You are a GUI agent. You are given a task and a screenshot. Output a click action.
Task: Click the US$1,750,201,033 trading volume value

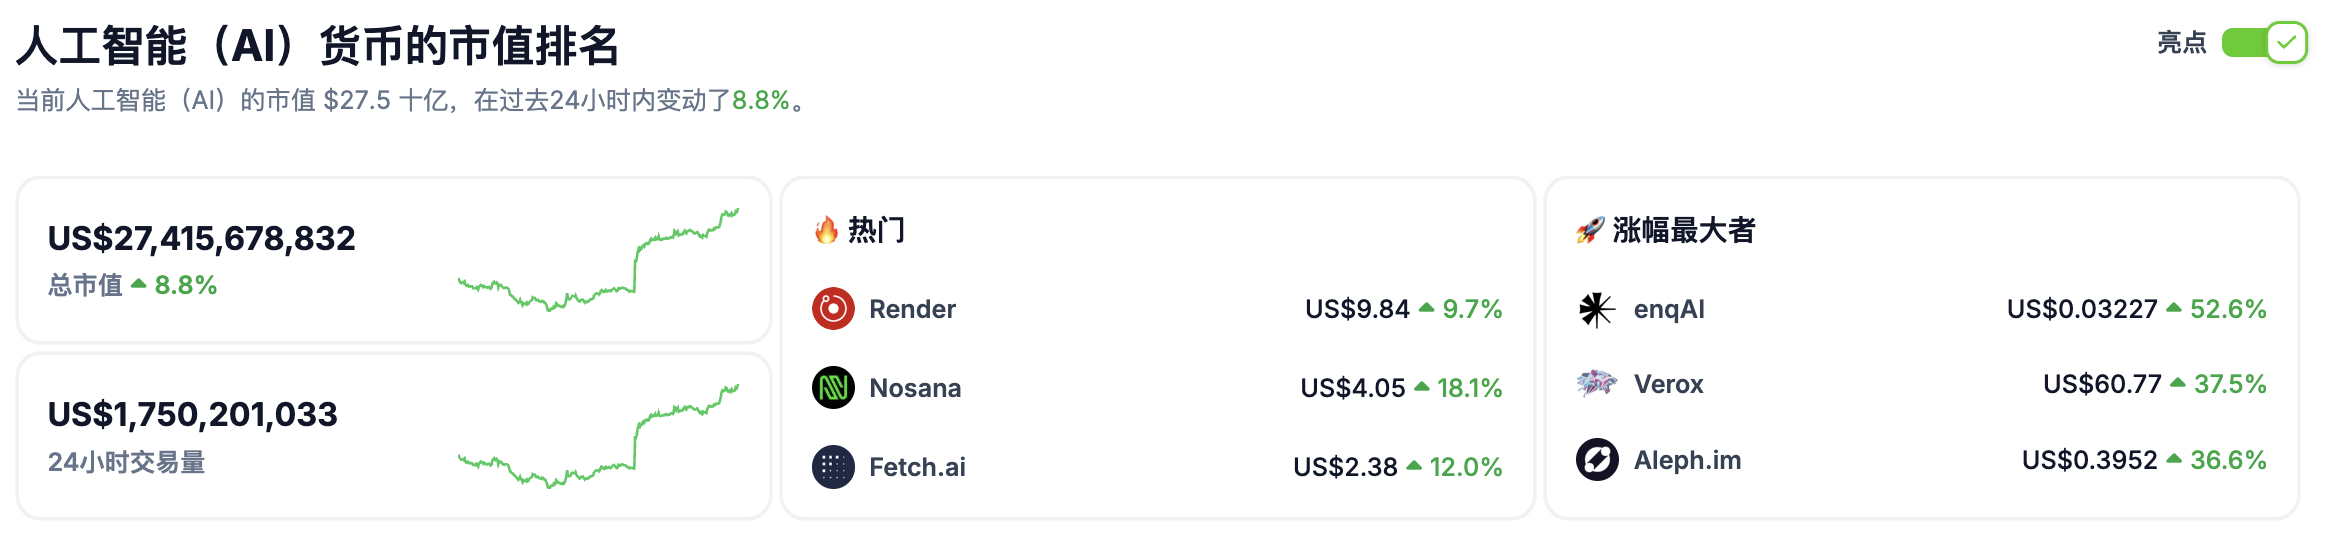click(x=193, y=414)
